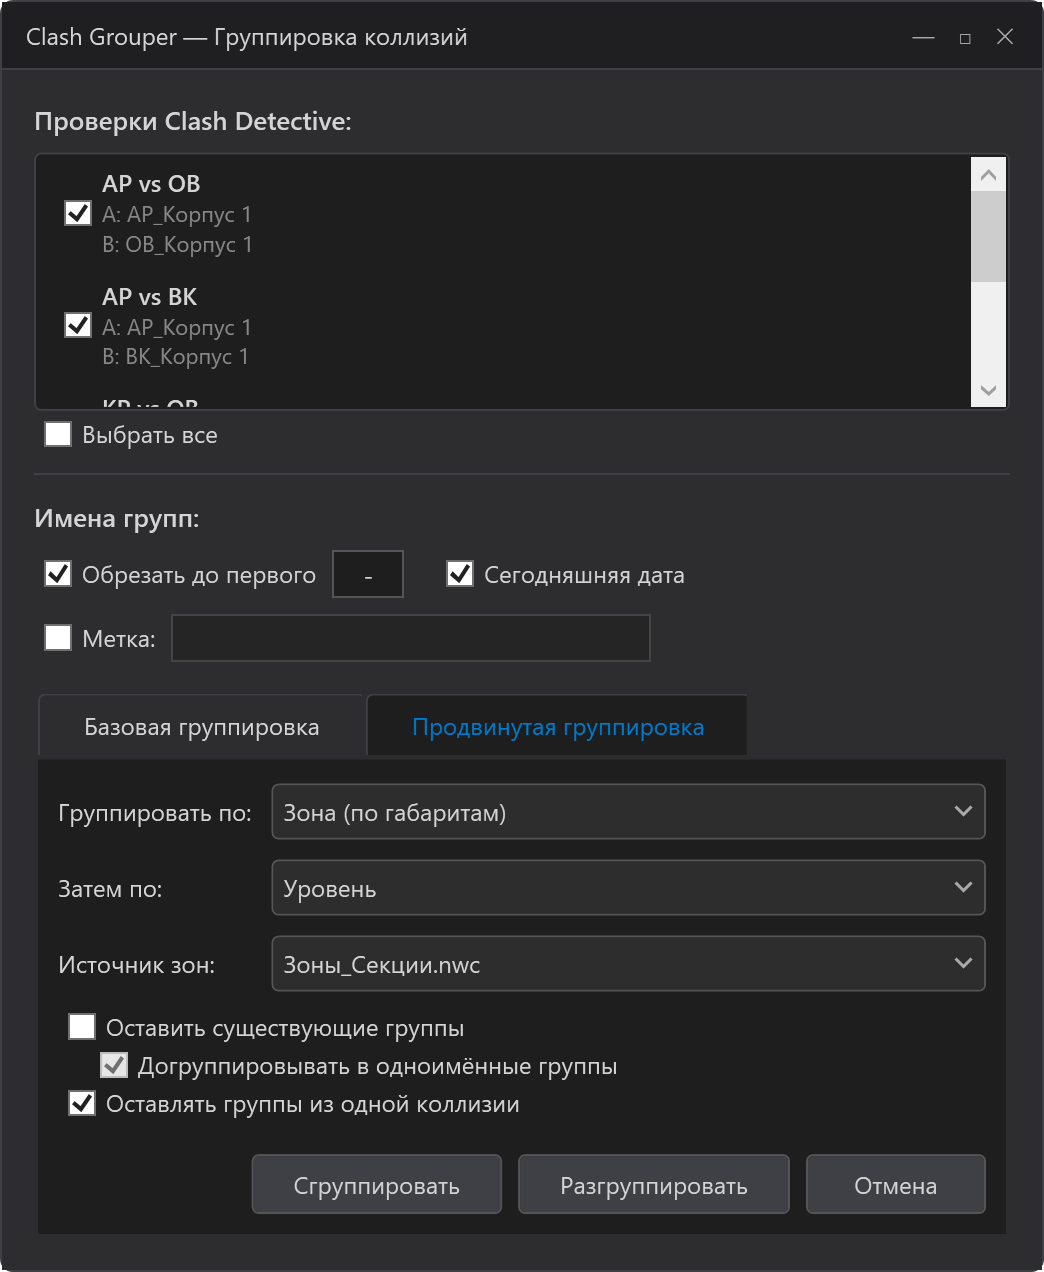Click the B: OB_Корпус 1 line

177,244
